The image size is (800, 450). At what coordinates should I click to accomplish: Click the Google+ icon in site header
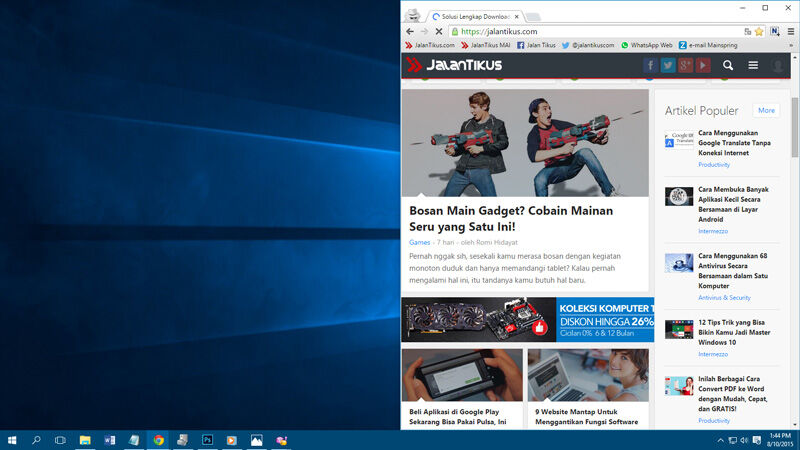point(685,65)
